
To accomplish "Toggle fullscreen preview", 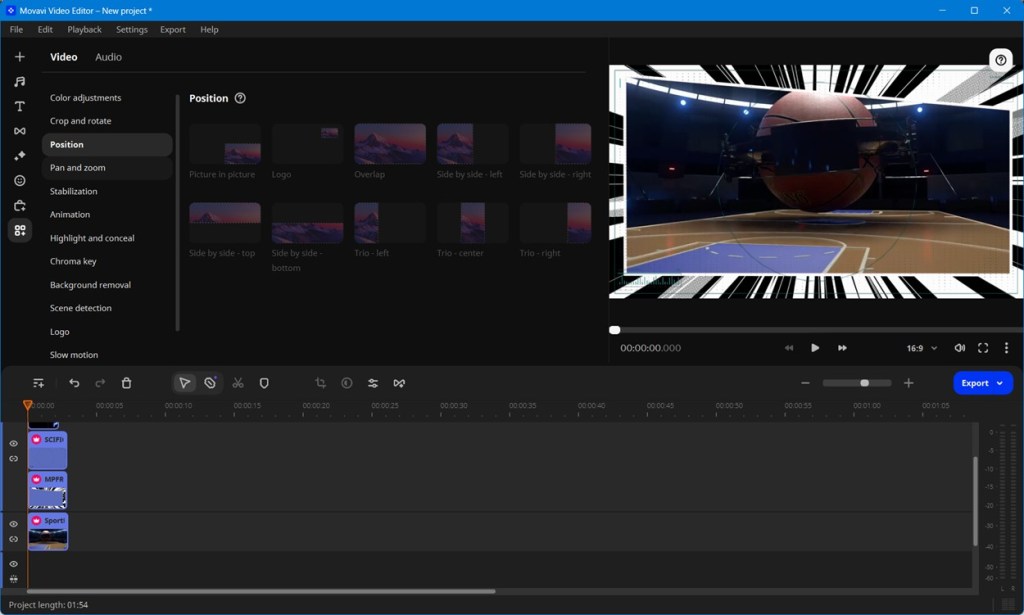I will point(983,348).
